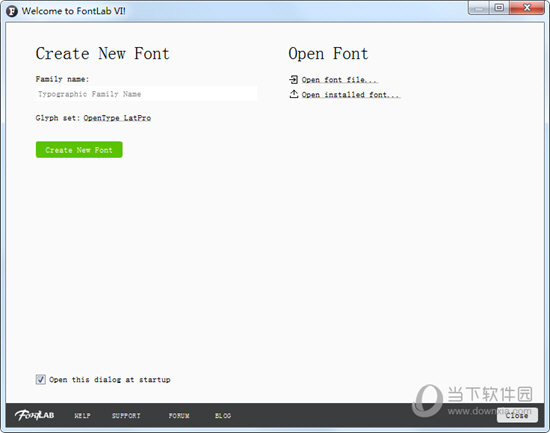Click the Family name input field
The height and width of the screenshot is (433, 550).
(x=146, y=94)
